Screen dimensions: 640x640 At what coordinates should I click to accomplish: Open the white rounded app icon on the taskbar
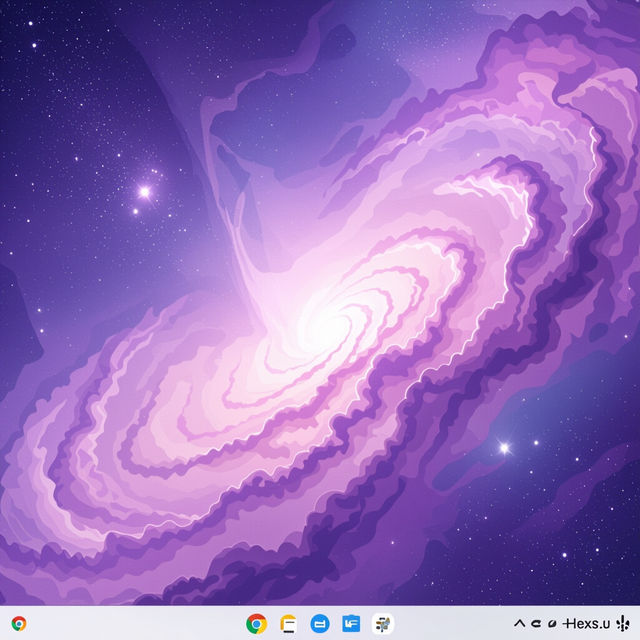click(x=382, y=624)
